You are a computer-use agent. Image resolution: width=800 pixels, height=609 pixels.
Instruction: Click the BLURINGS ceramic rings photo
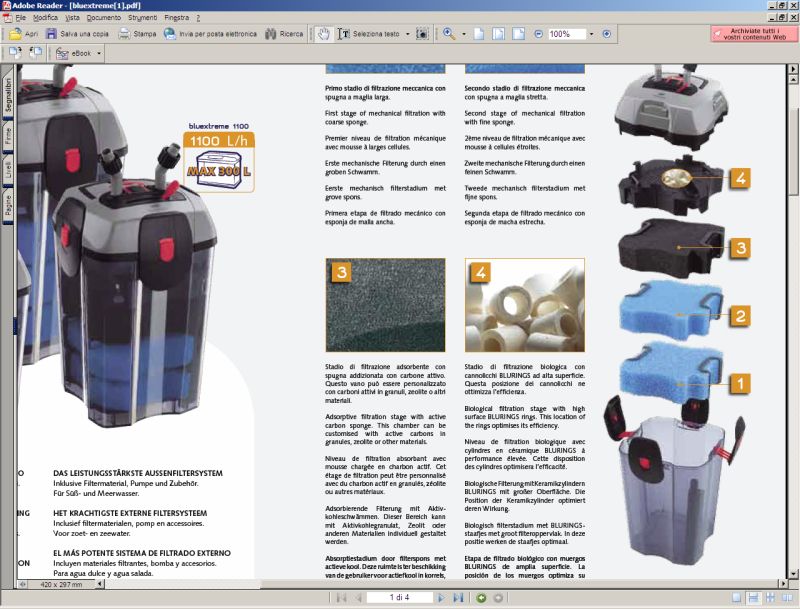click(524, 305)
